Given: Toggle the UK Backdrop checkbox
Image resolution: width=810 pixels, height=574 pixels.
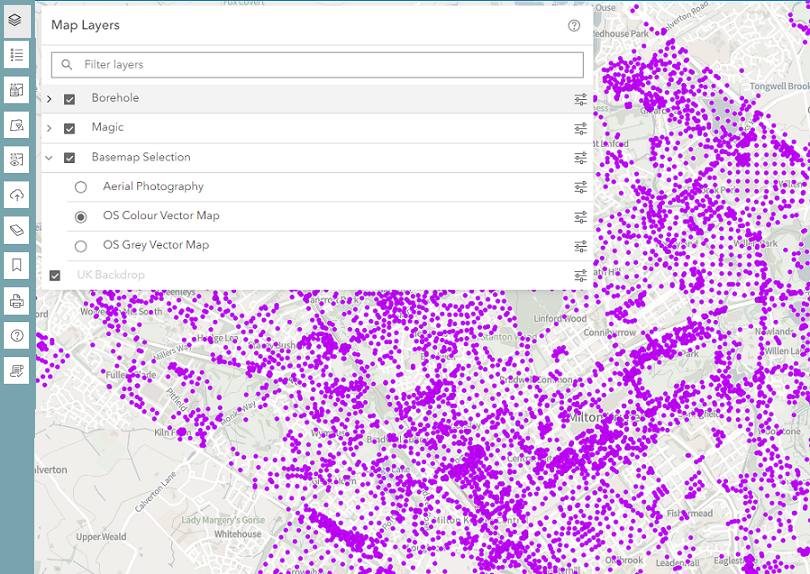Looking at the screenshot, I should [55, 275].
